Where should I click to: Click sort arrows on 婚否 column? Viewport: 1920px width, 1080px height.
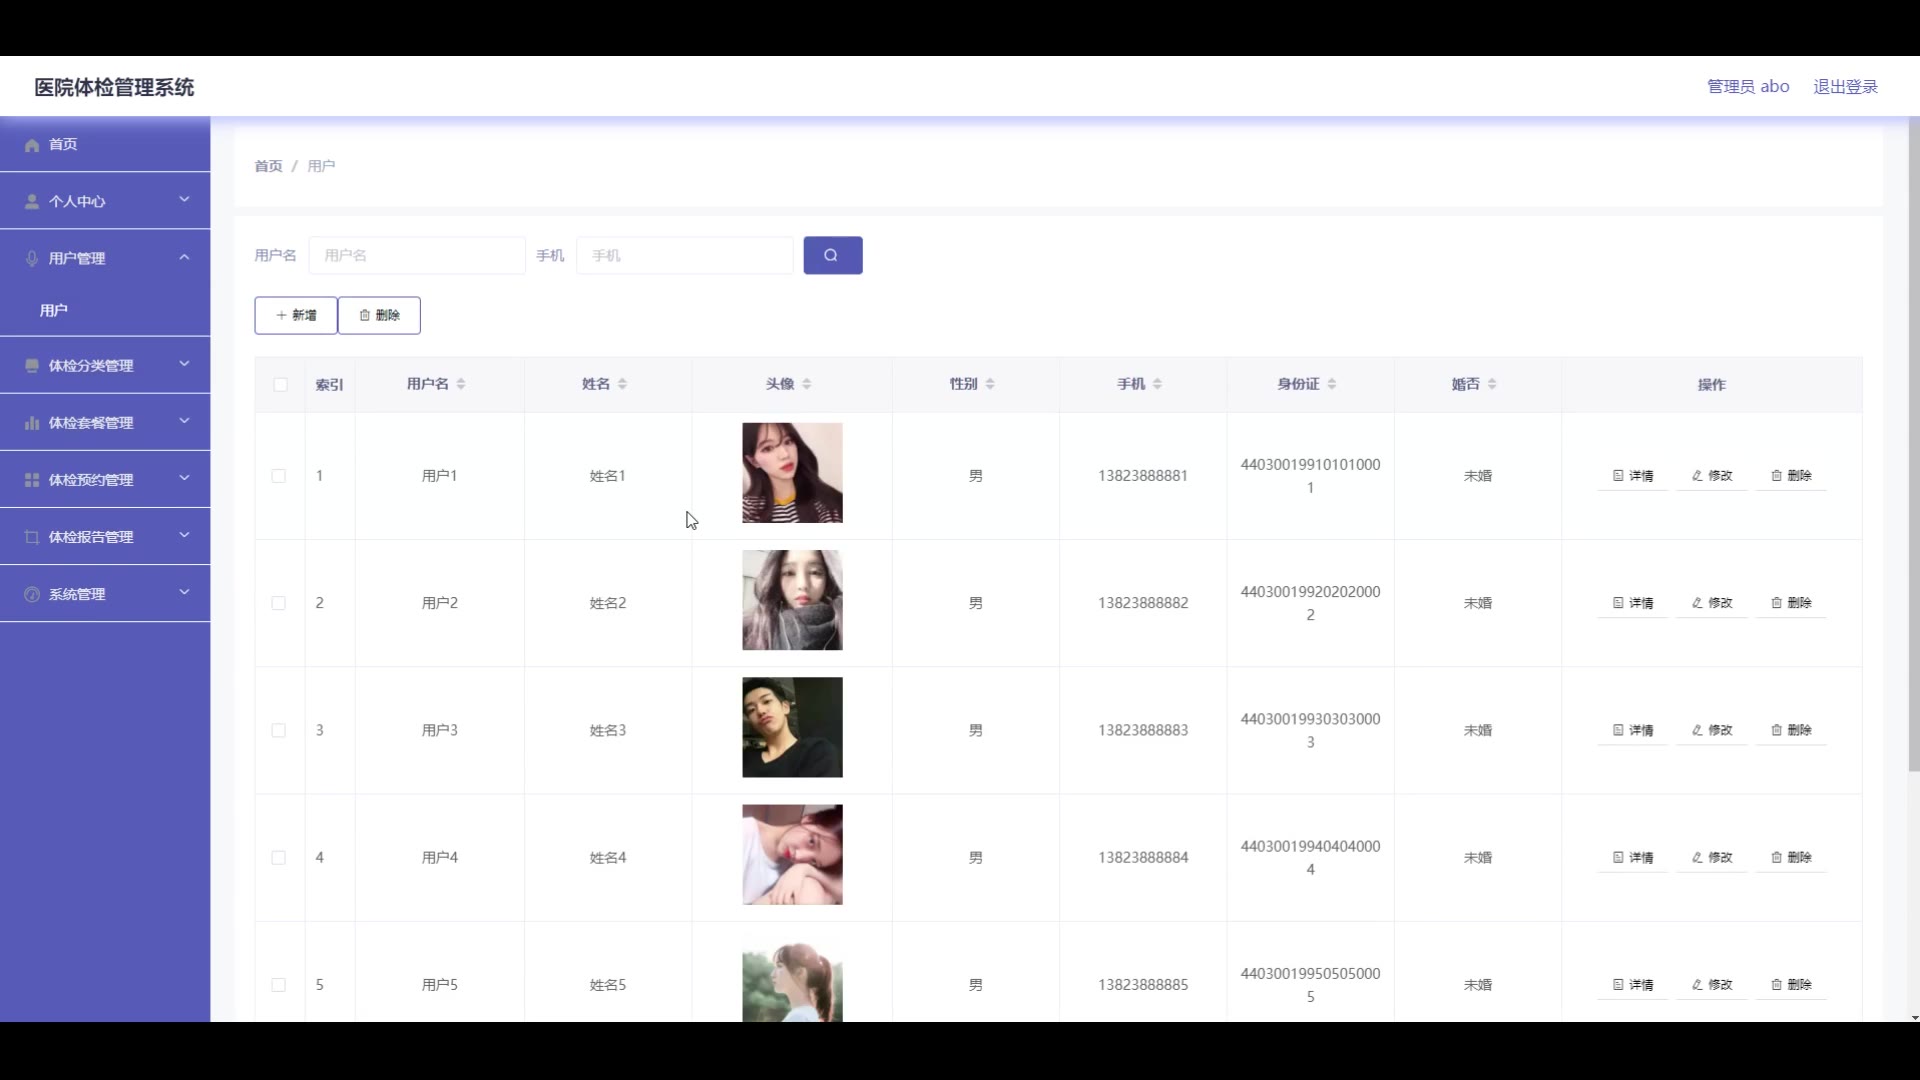pyautogui.click(x=1492, y=384)
